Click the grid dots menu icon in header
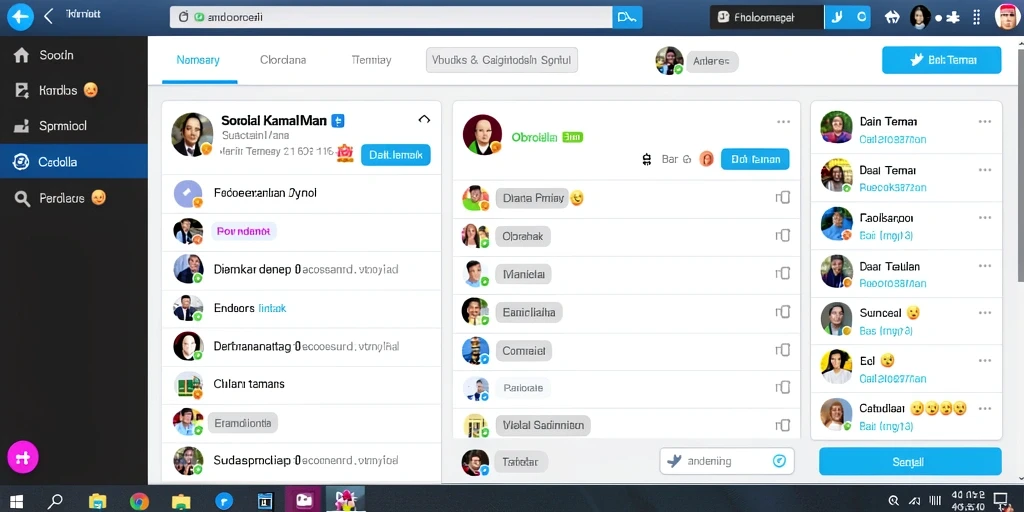 (x=977, y=17)
